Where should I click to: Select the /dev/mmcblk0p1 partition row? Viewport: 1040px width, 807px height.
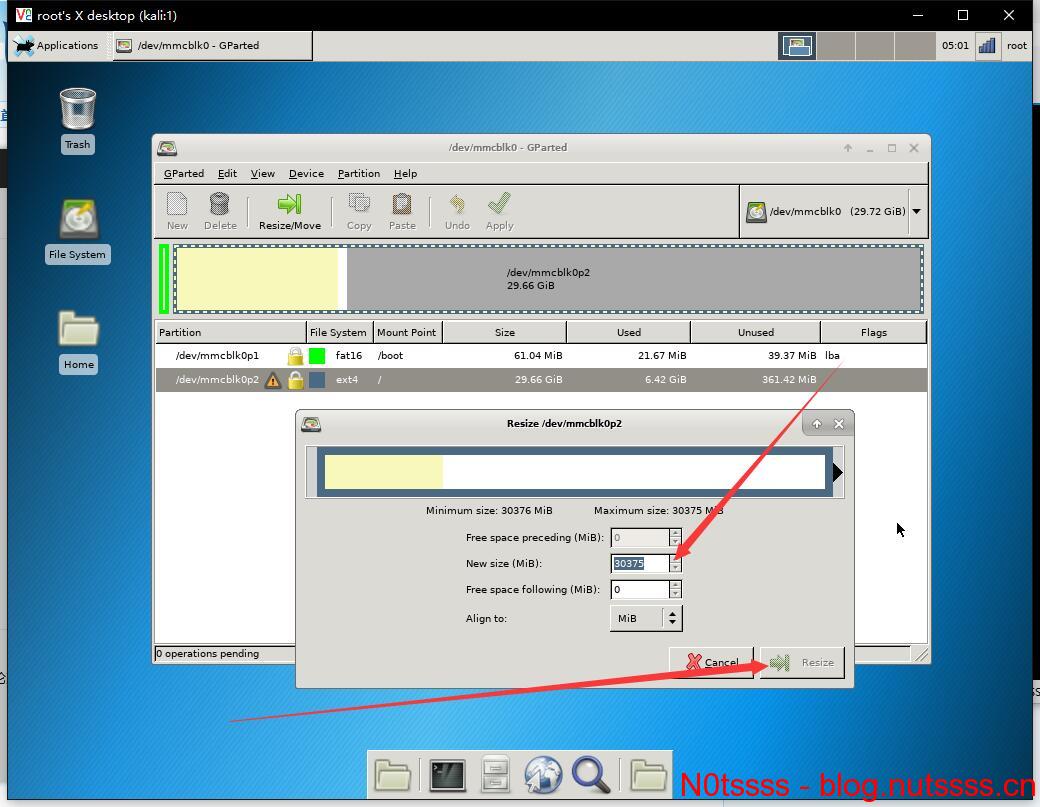tap(541, 356)
